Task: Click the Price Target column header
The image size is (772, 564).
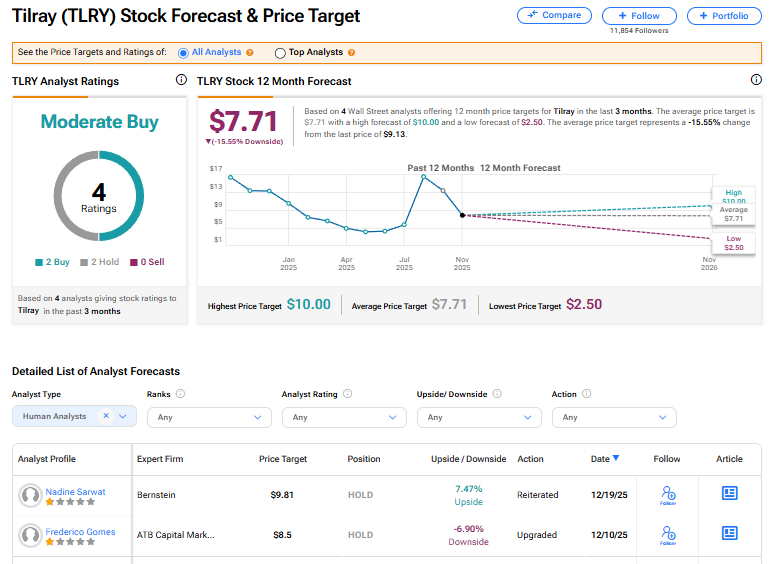Action: pos(283,459)
